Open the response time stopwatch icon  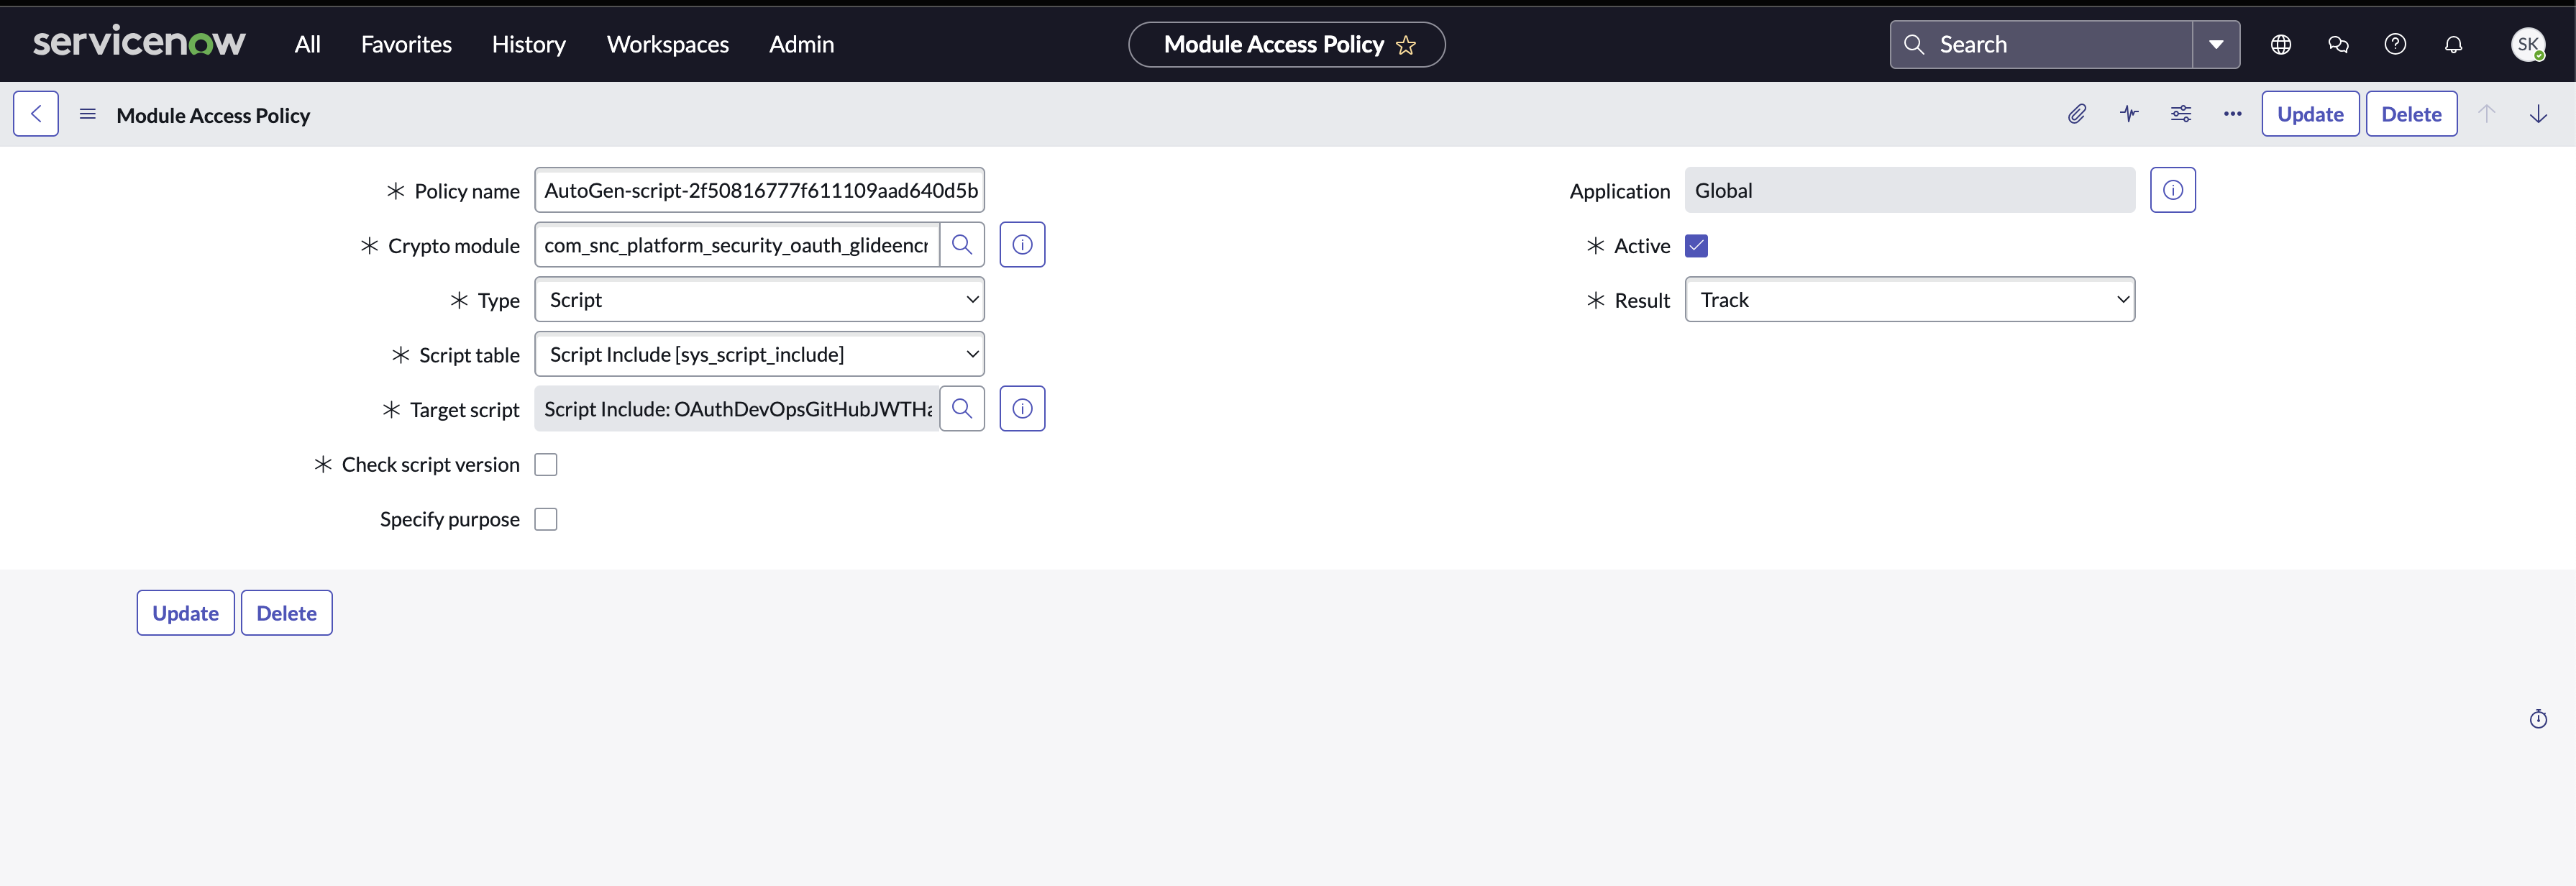coord(2538,719)
